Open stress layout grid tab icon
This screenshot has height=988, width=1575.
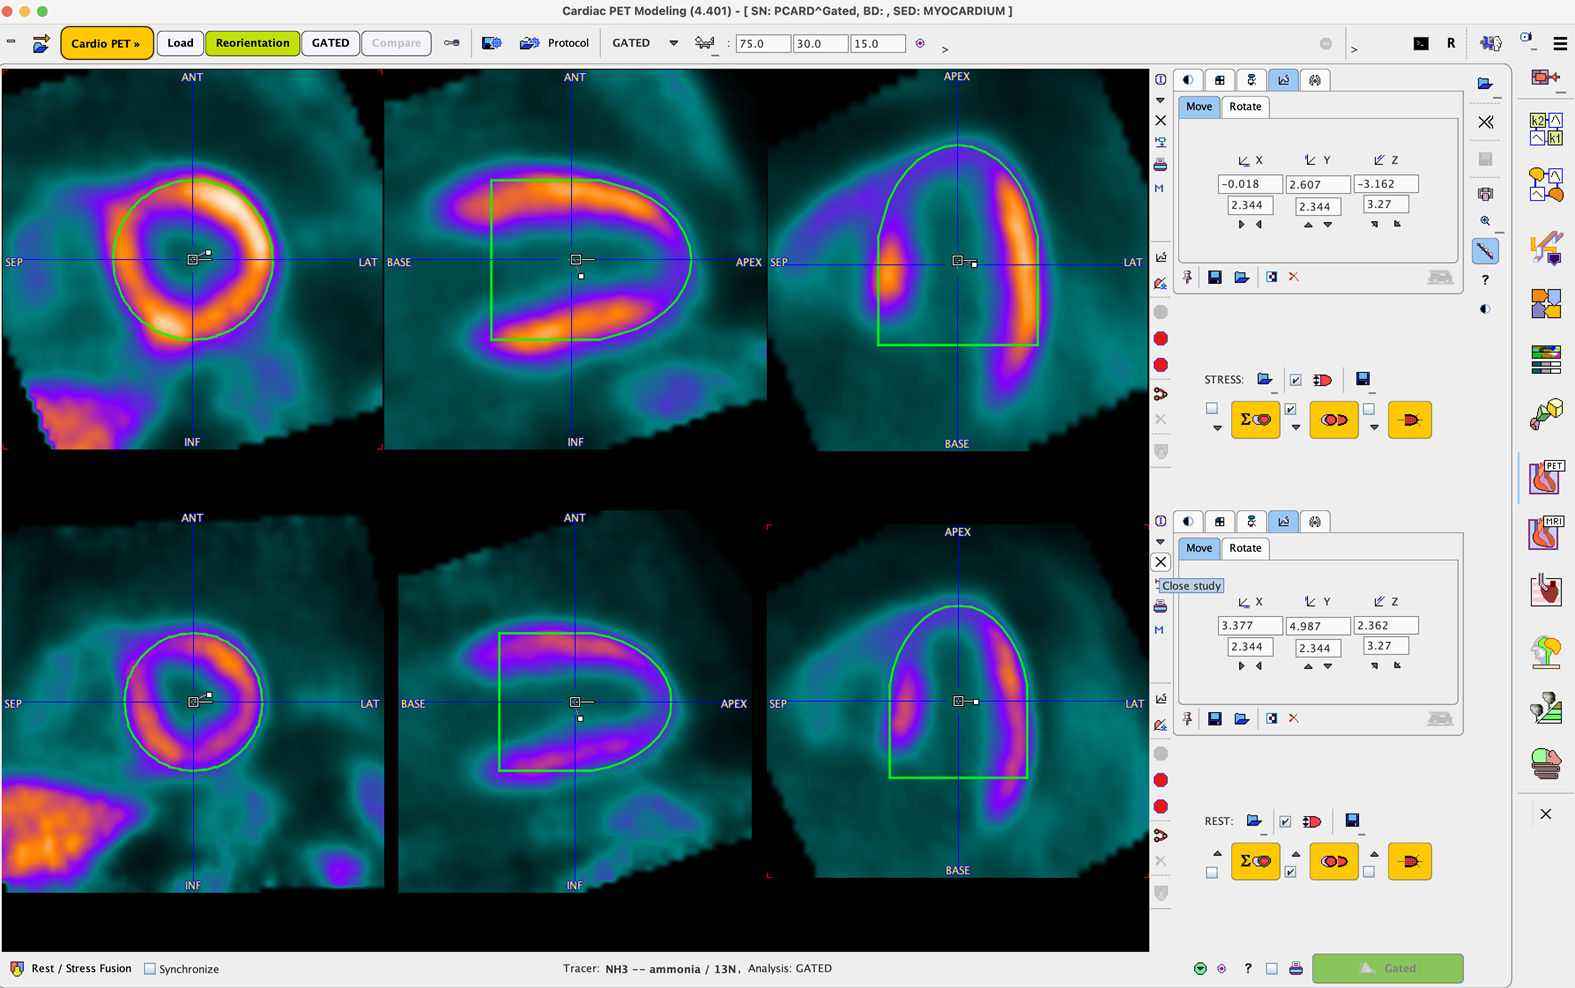[1220, 80]
